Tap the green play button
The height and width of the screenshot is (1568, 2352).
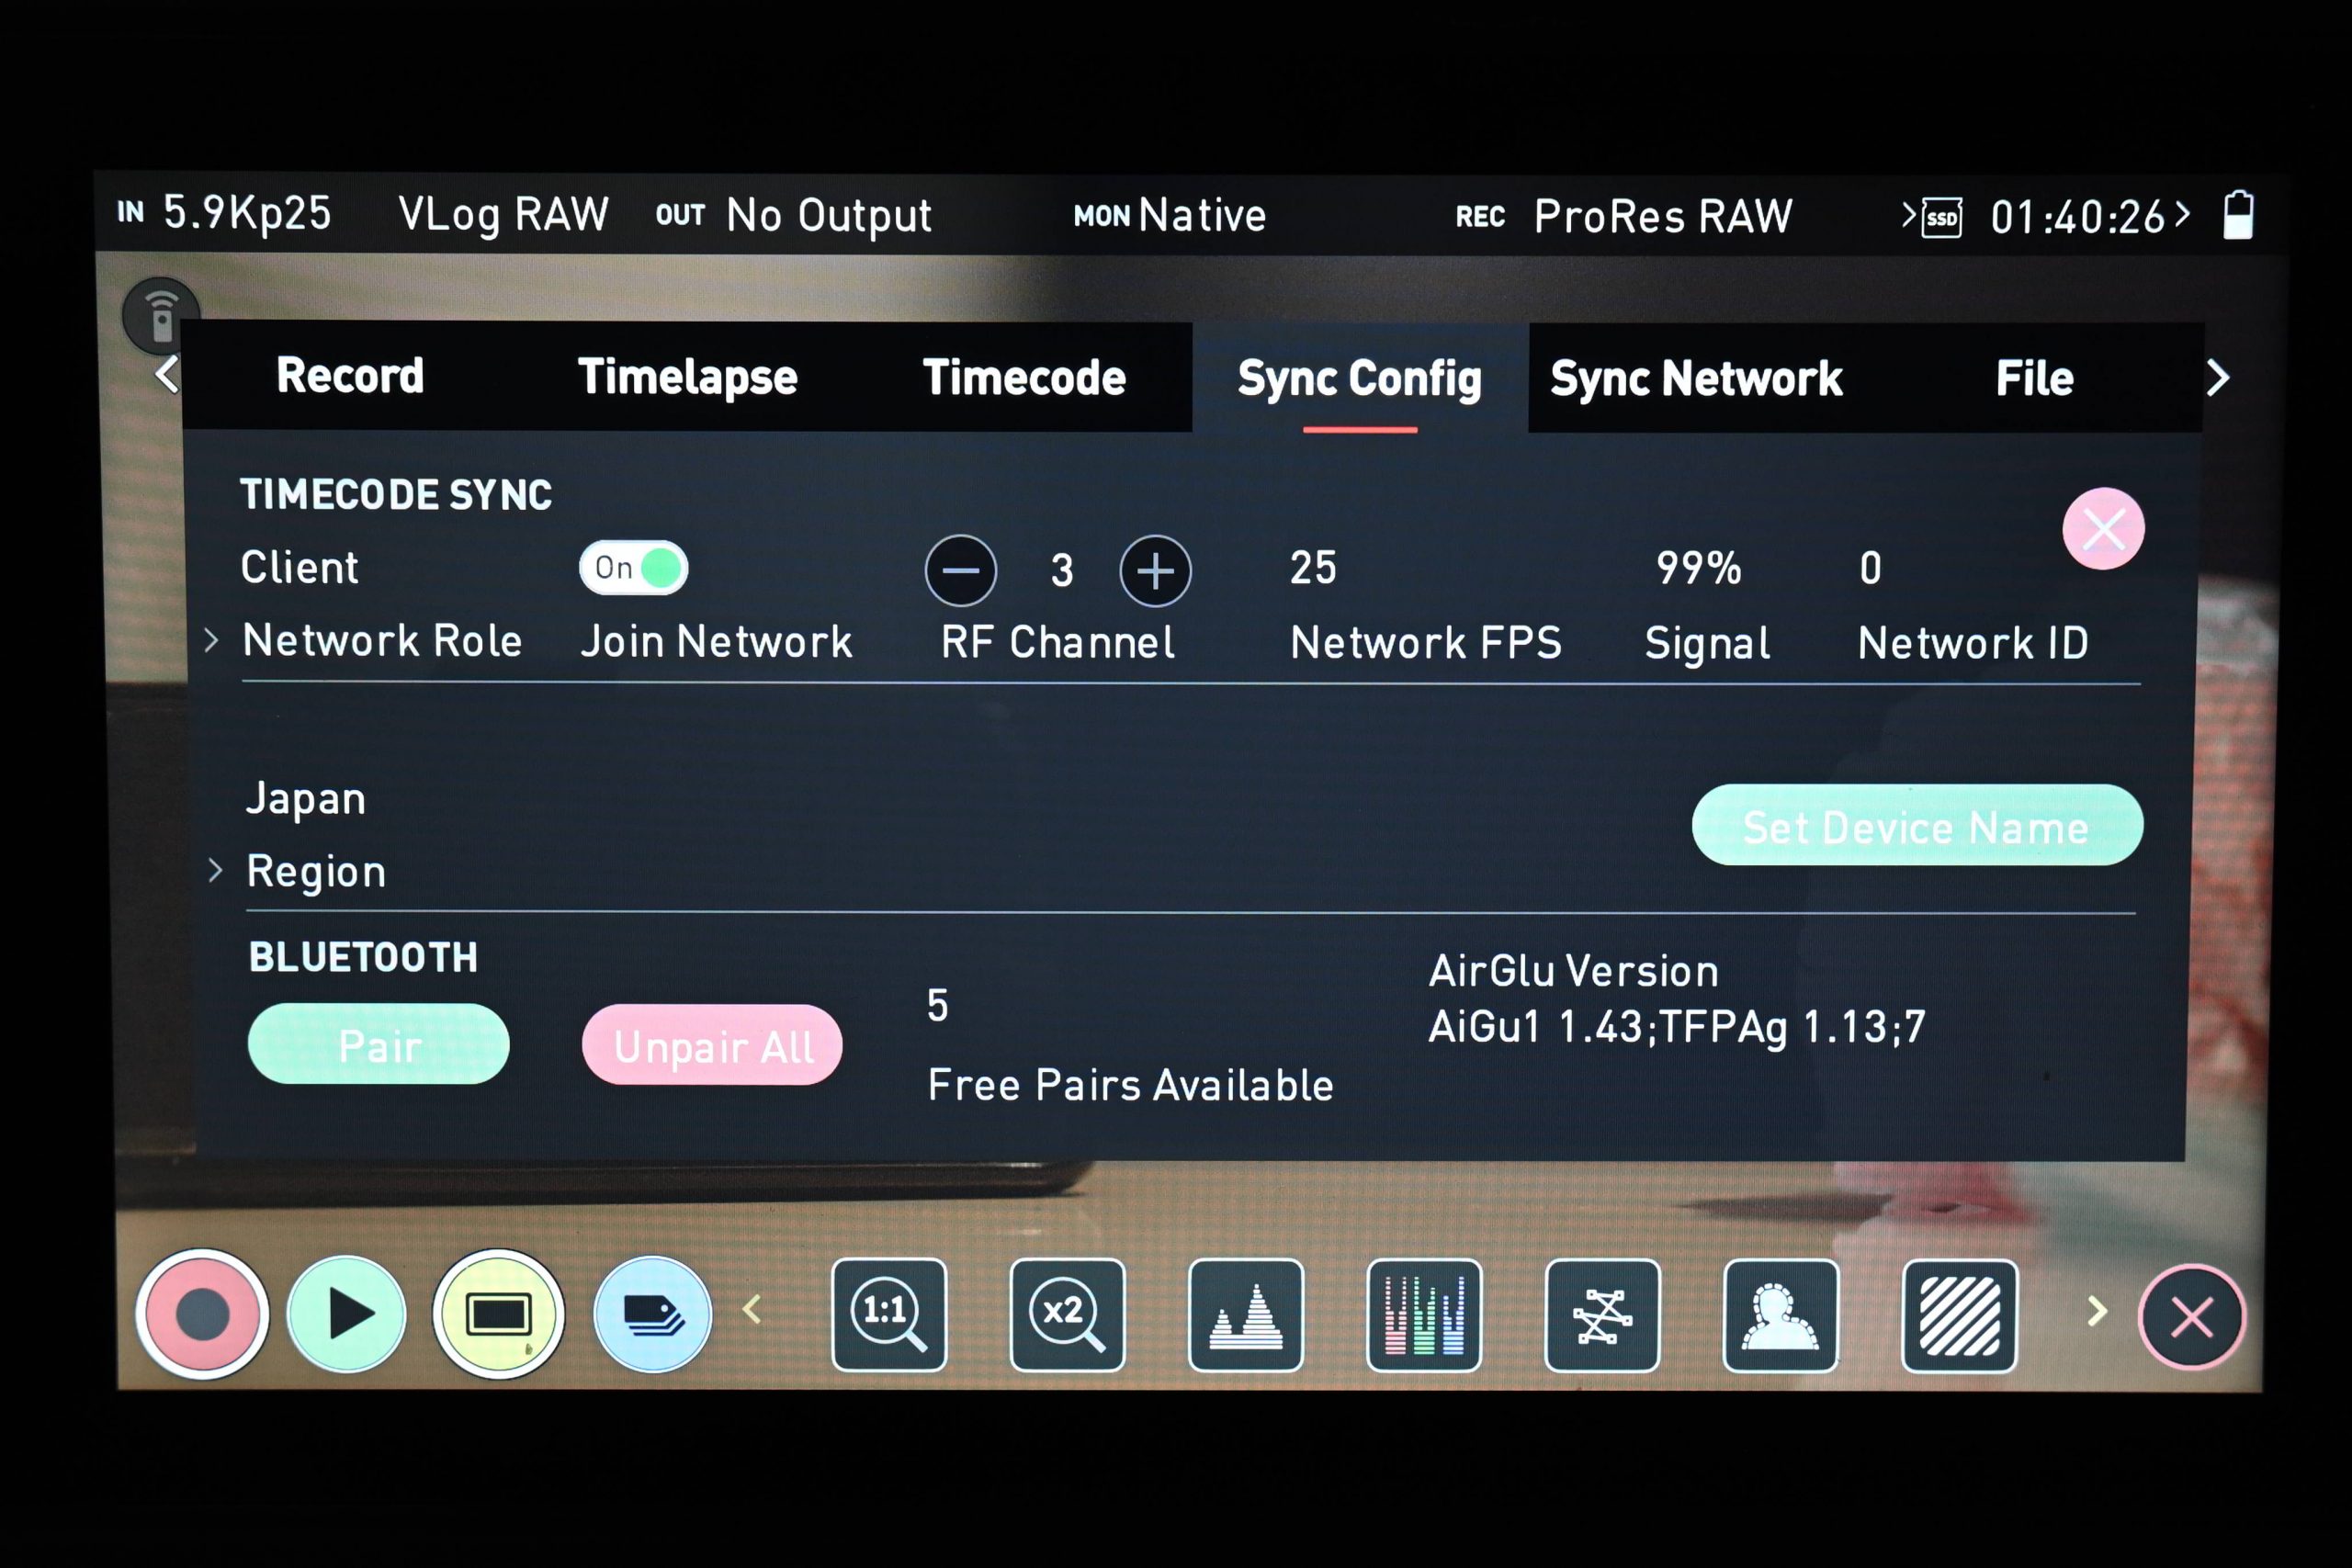click(x=346, y=1314)
